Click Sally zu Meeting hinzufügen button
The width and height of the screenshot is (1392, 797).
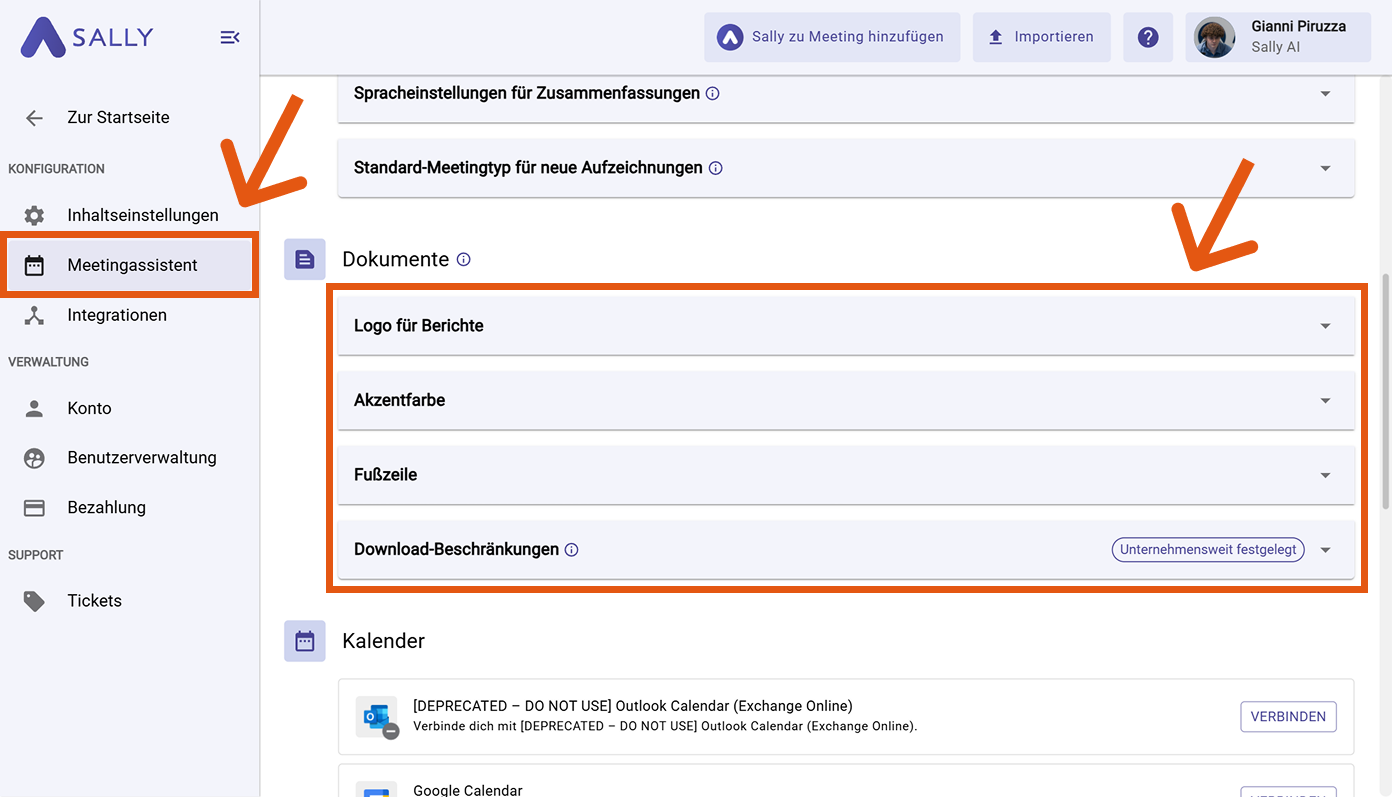(832, 37)
